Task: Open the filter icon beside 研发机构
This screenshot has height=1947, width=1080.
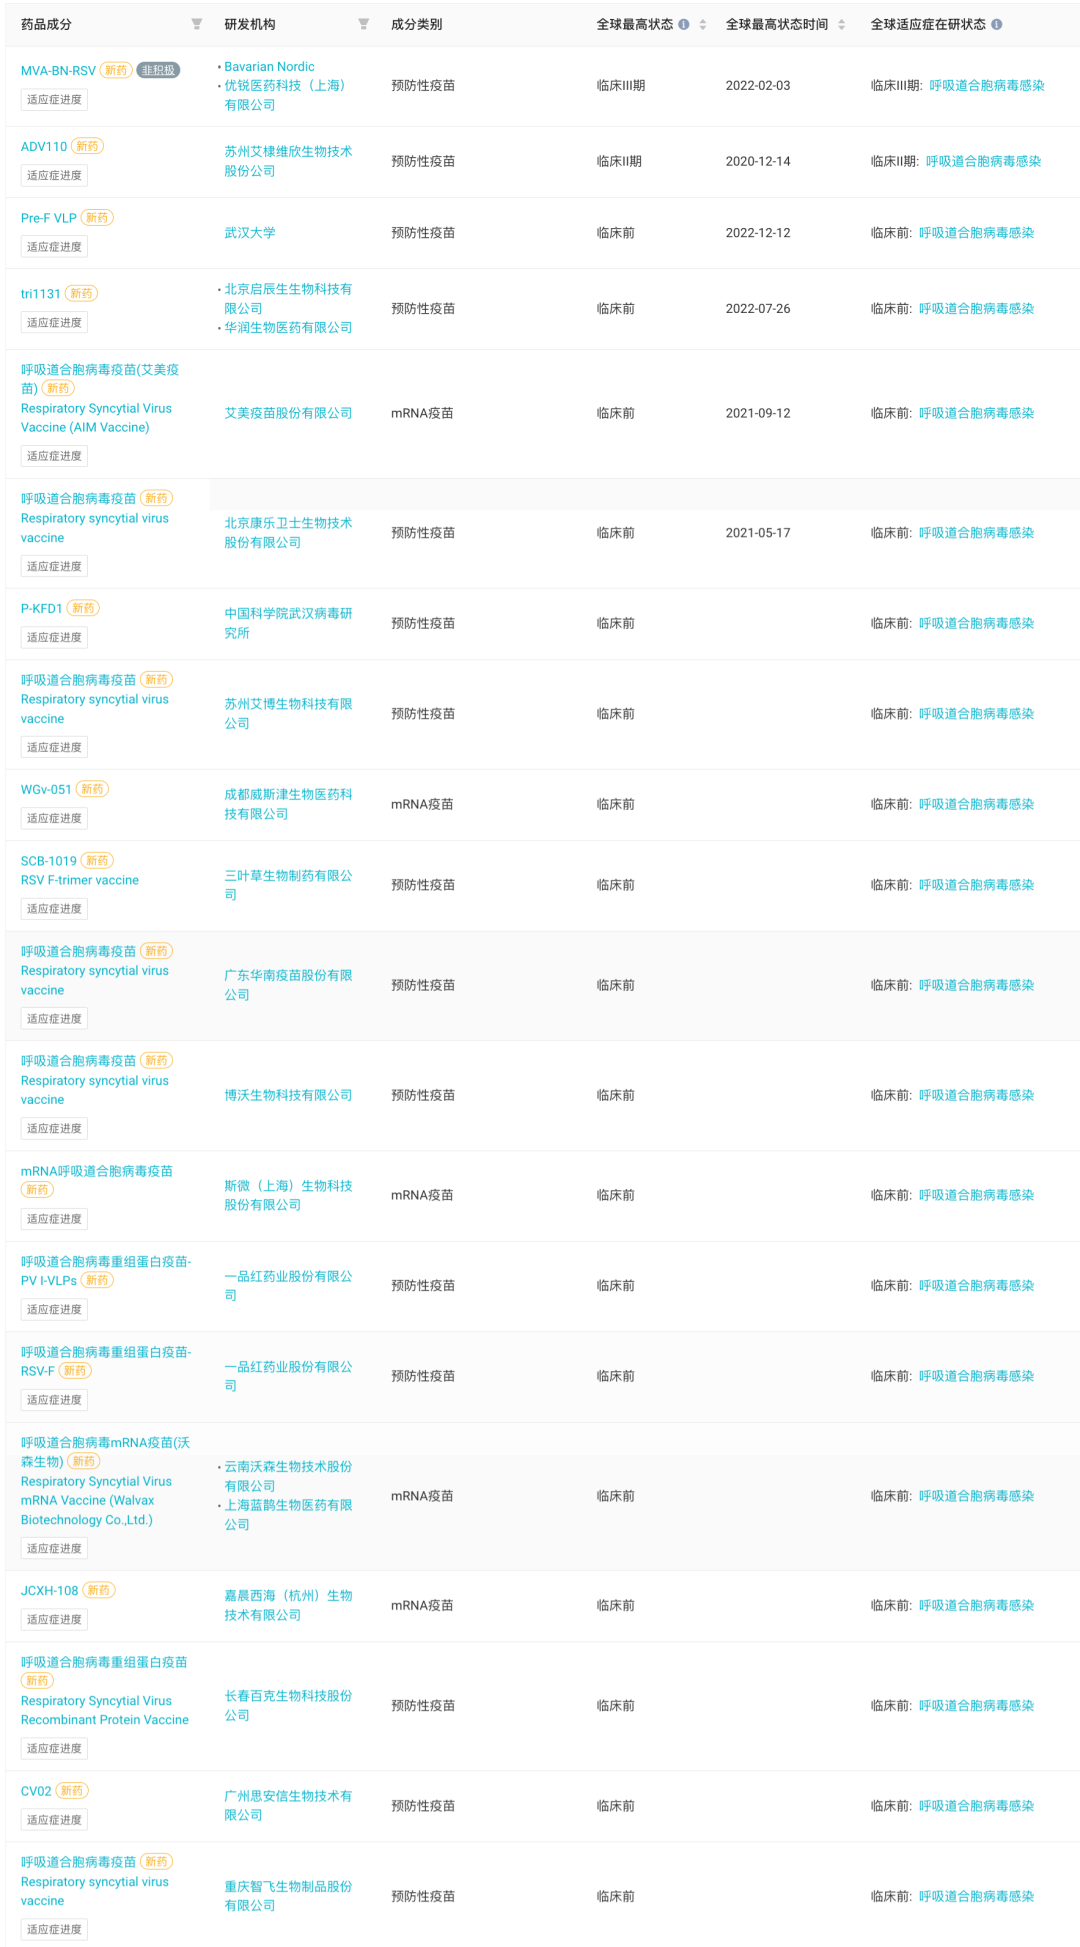Action: (x=364, y=24)
